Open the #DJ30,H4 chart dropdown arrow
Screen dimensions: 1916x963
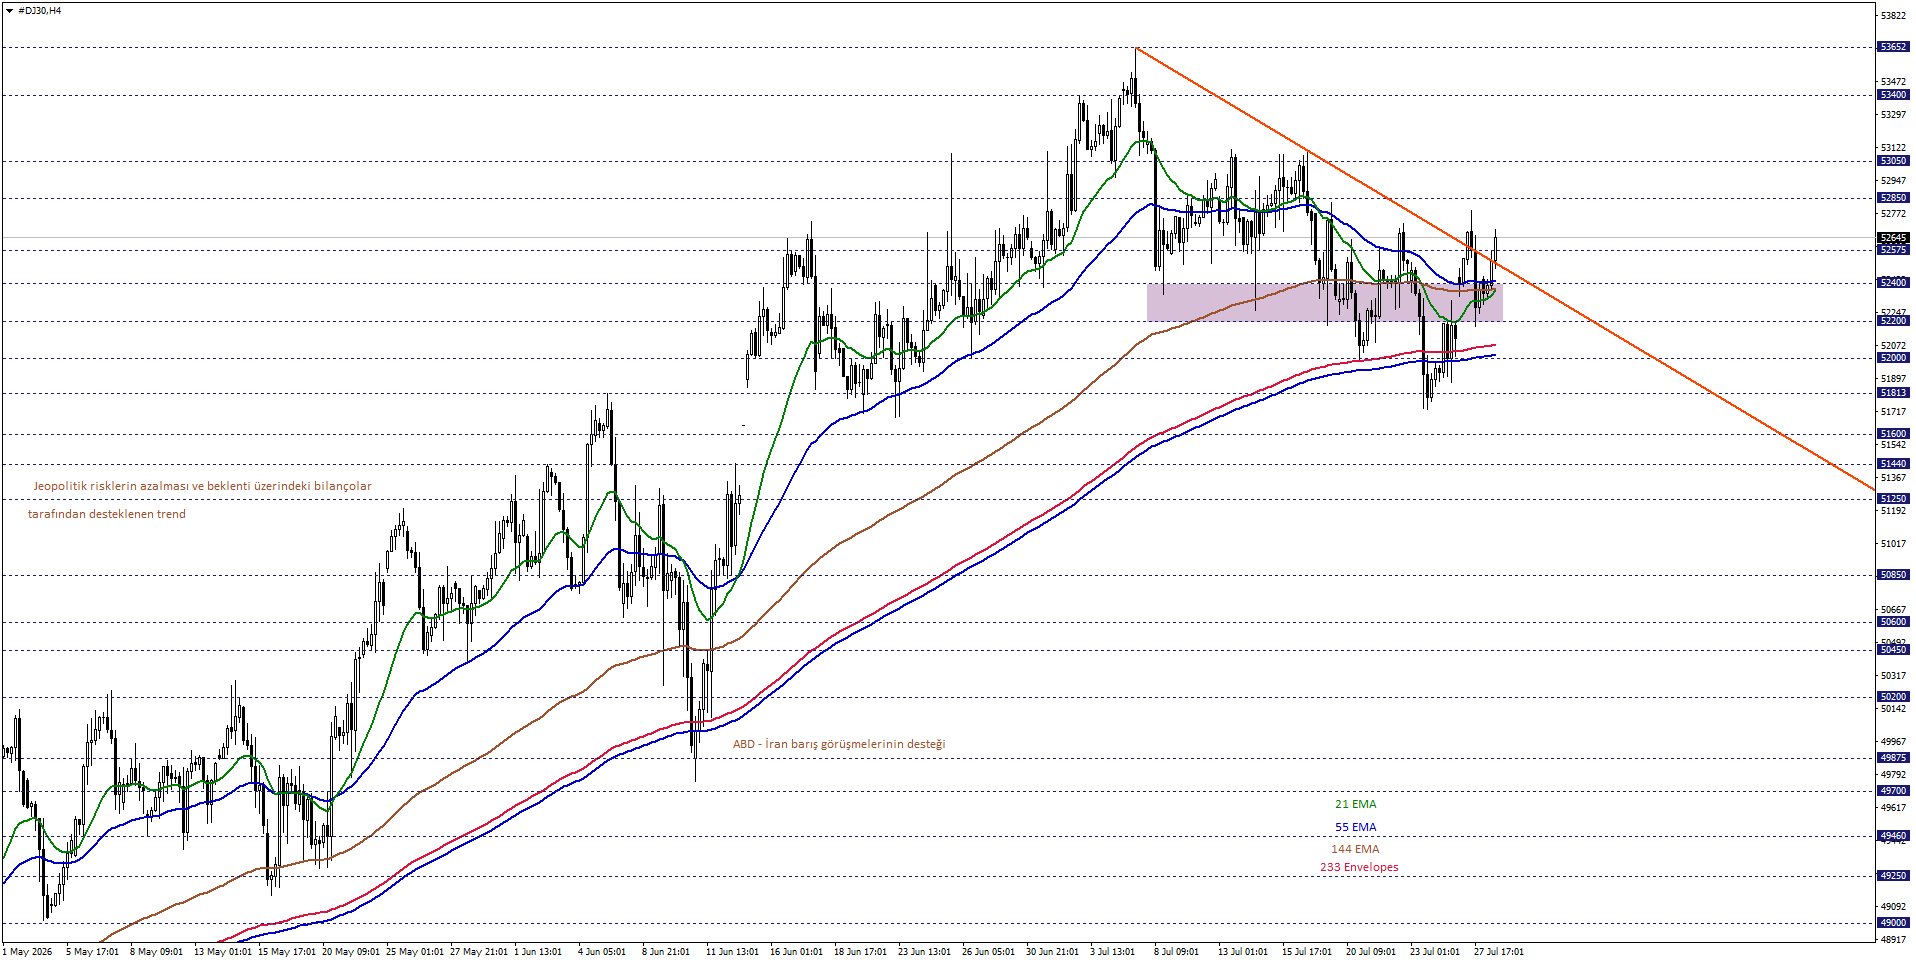(x=9, y=11)
